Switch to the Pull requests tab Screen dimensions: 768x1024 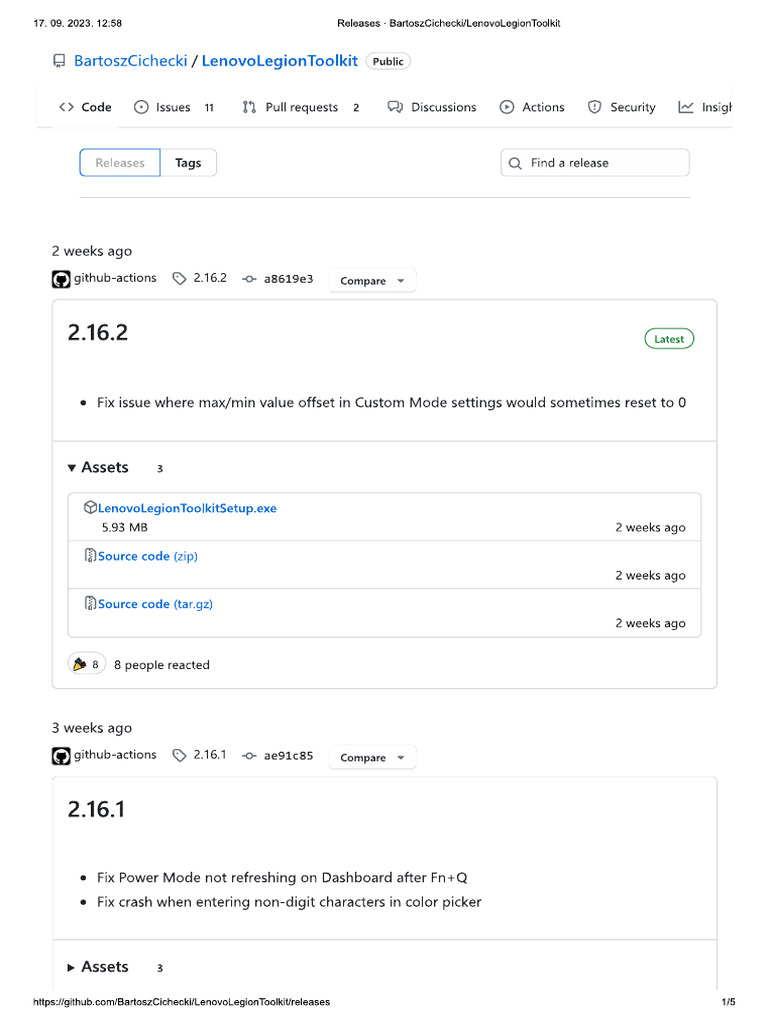point(300,107)
